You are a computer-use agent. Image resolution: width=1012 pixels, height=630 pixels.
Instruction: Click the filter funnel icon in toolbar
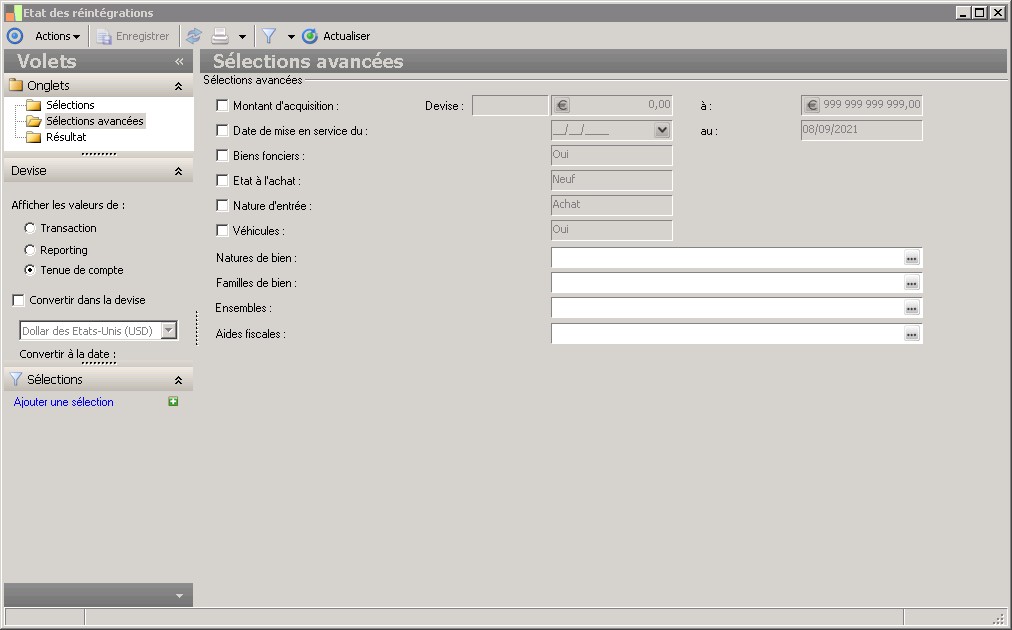click(x=269, y=36)
